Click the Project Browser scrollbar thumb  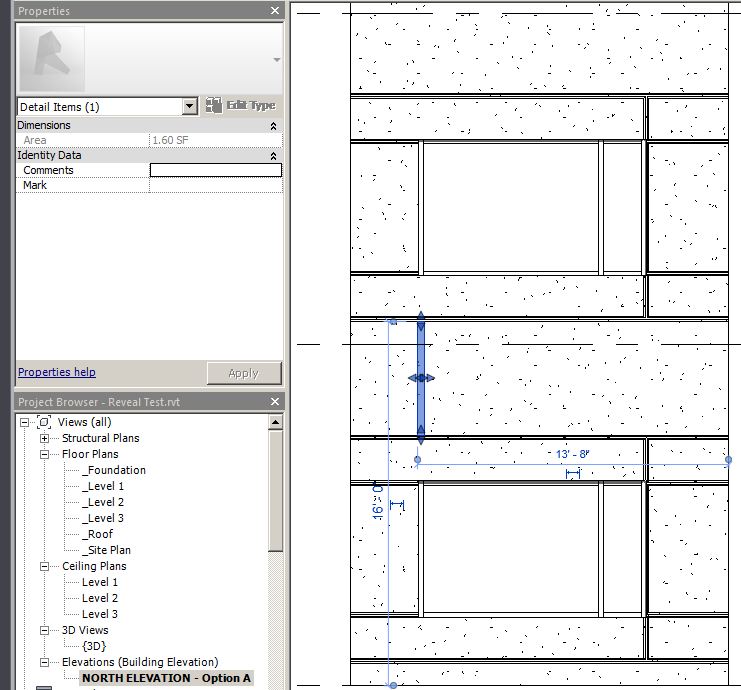[x=276, y=491]
